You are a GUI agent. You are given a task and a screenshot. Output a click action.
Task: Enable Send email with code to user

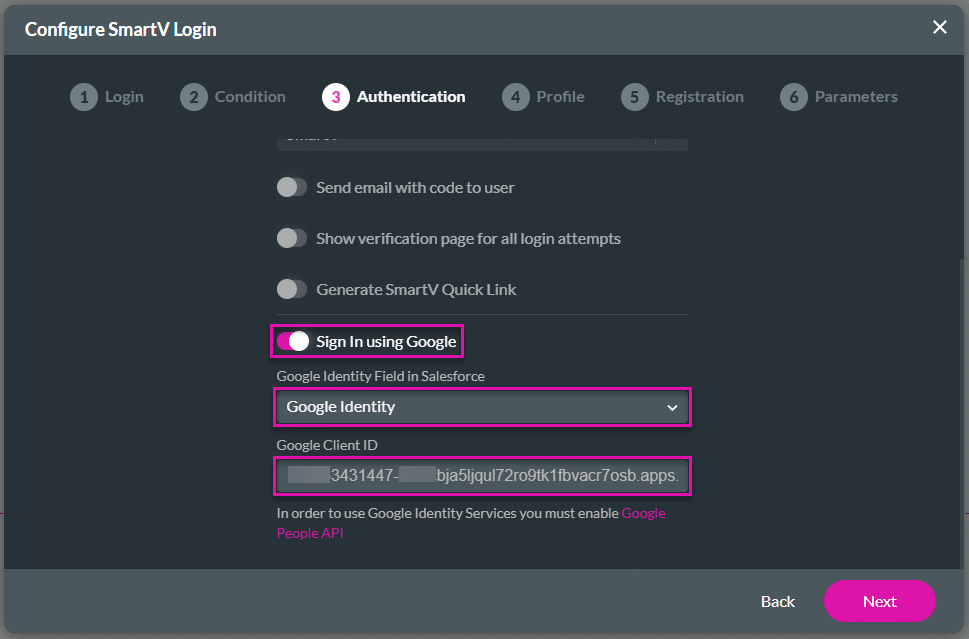291,187
